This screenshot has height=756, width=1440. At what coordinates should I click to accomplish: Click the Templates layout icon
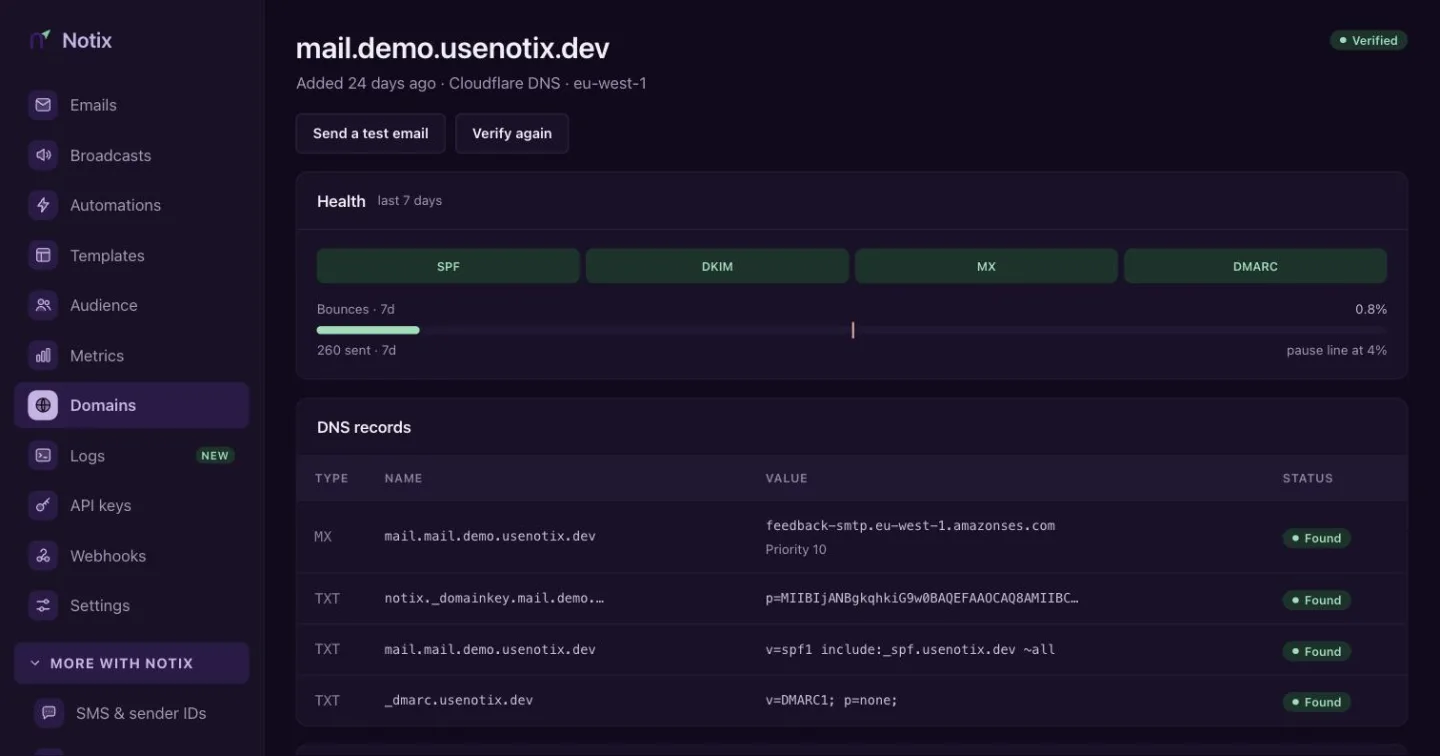(43, 255)
